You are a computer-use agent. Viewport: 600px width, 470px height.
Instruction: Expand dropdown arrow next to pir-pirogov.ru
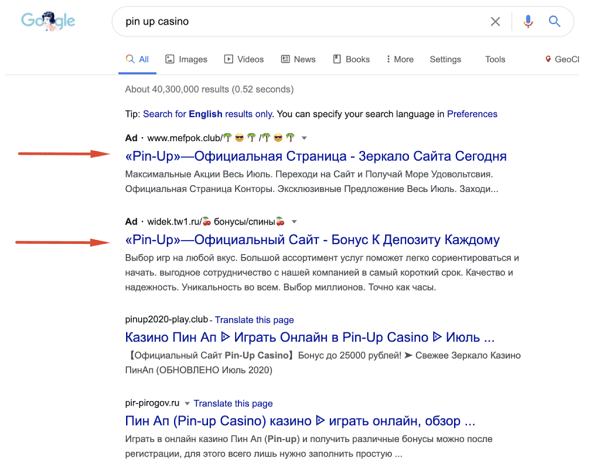pos(187,403)
